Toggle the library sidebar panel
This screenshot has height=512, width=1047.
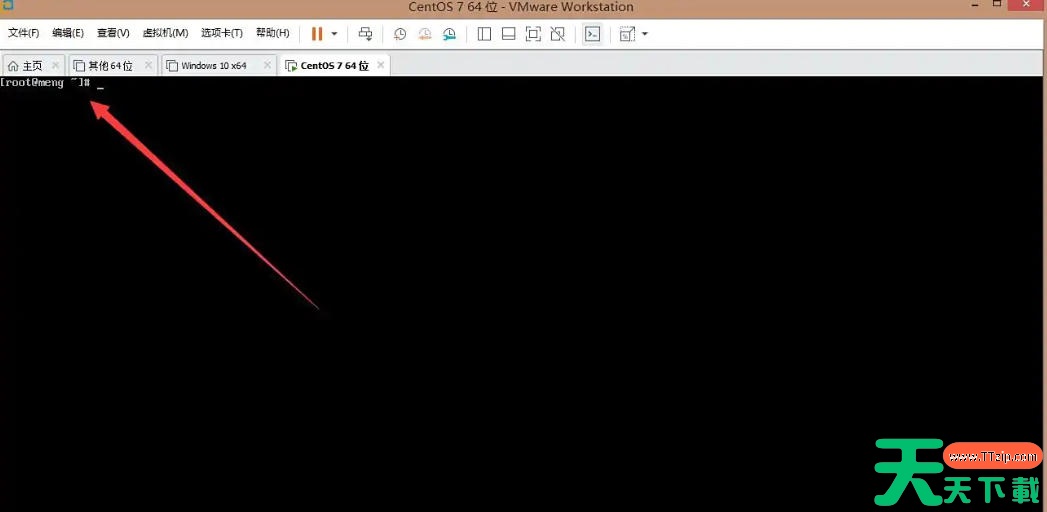point(484,34)
